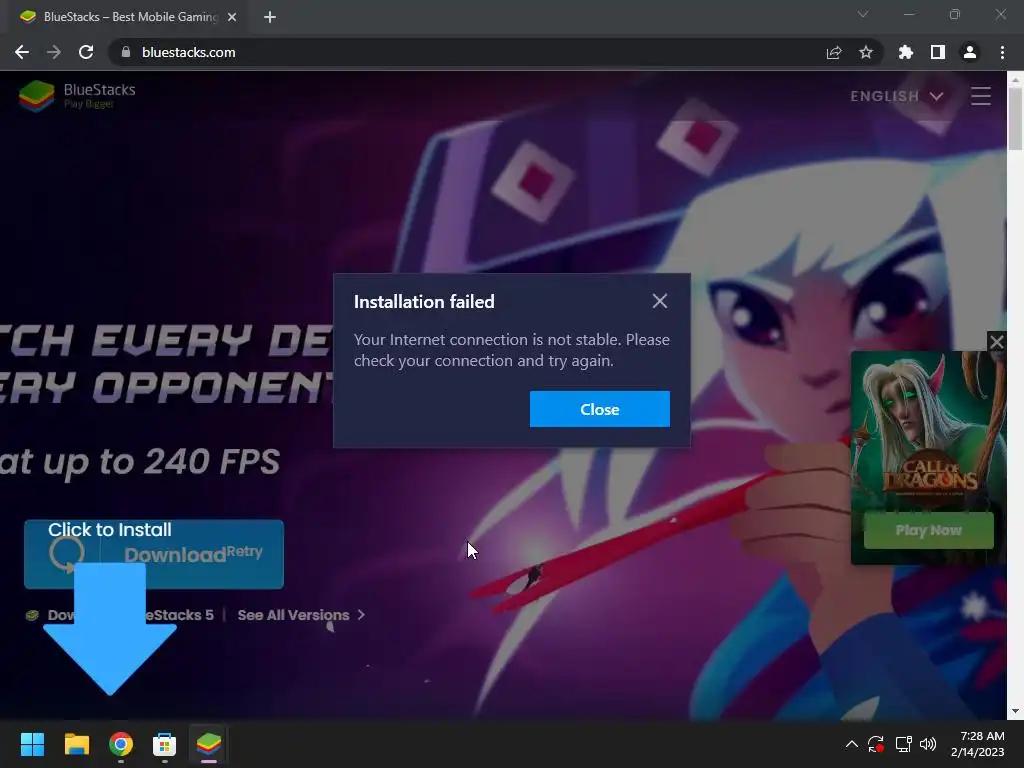Click Play Now on the ad
This screenshot has height=768, width=1024.
pos(929,530)
